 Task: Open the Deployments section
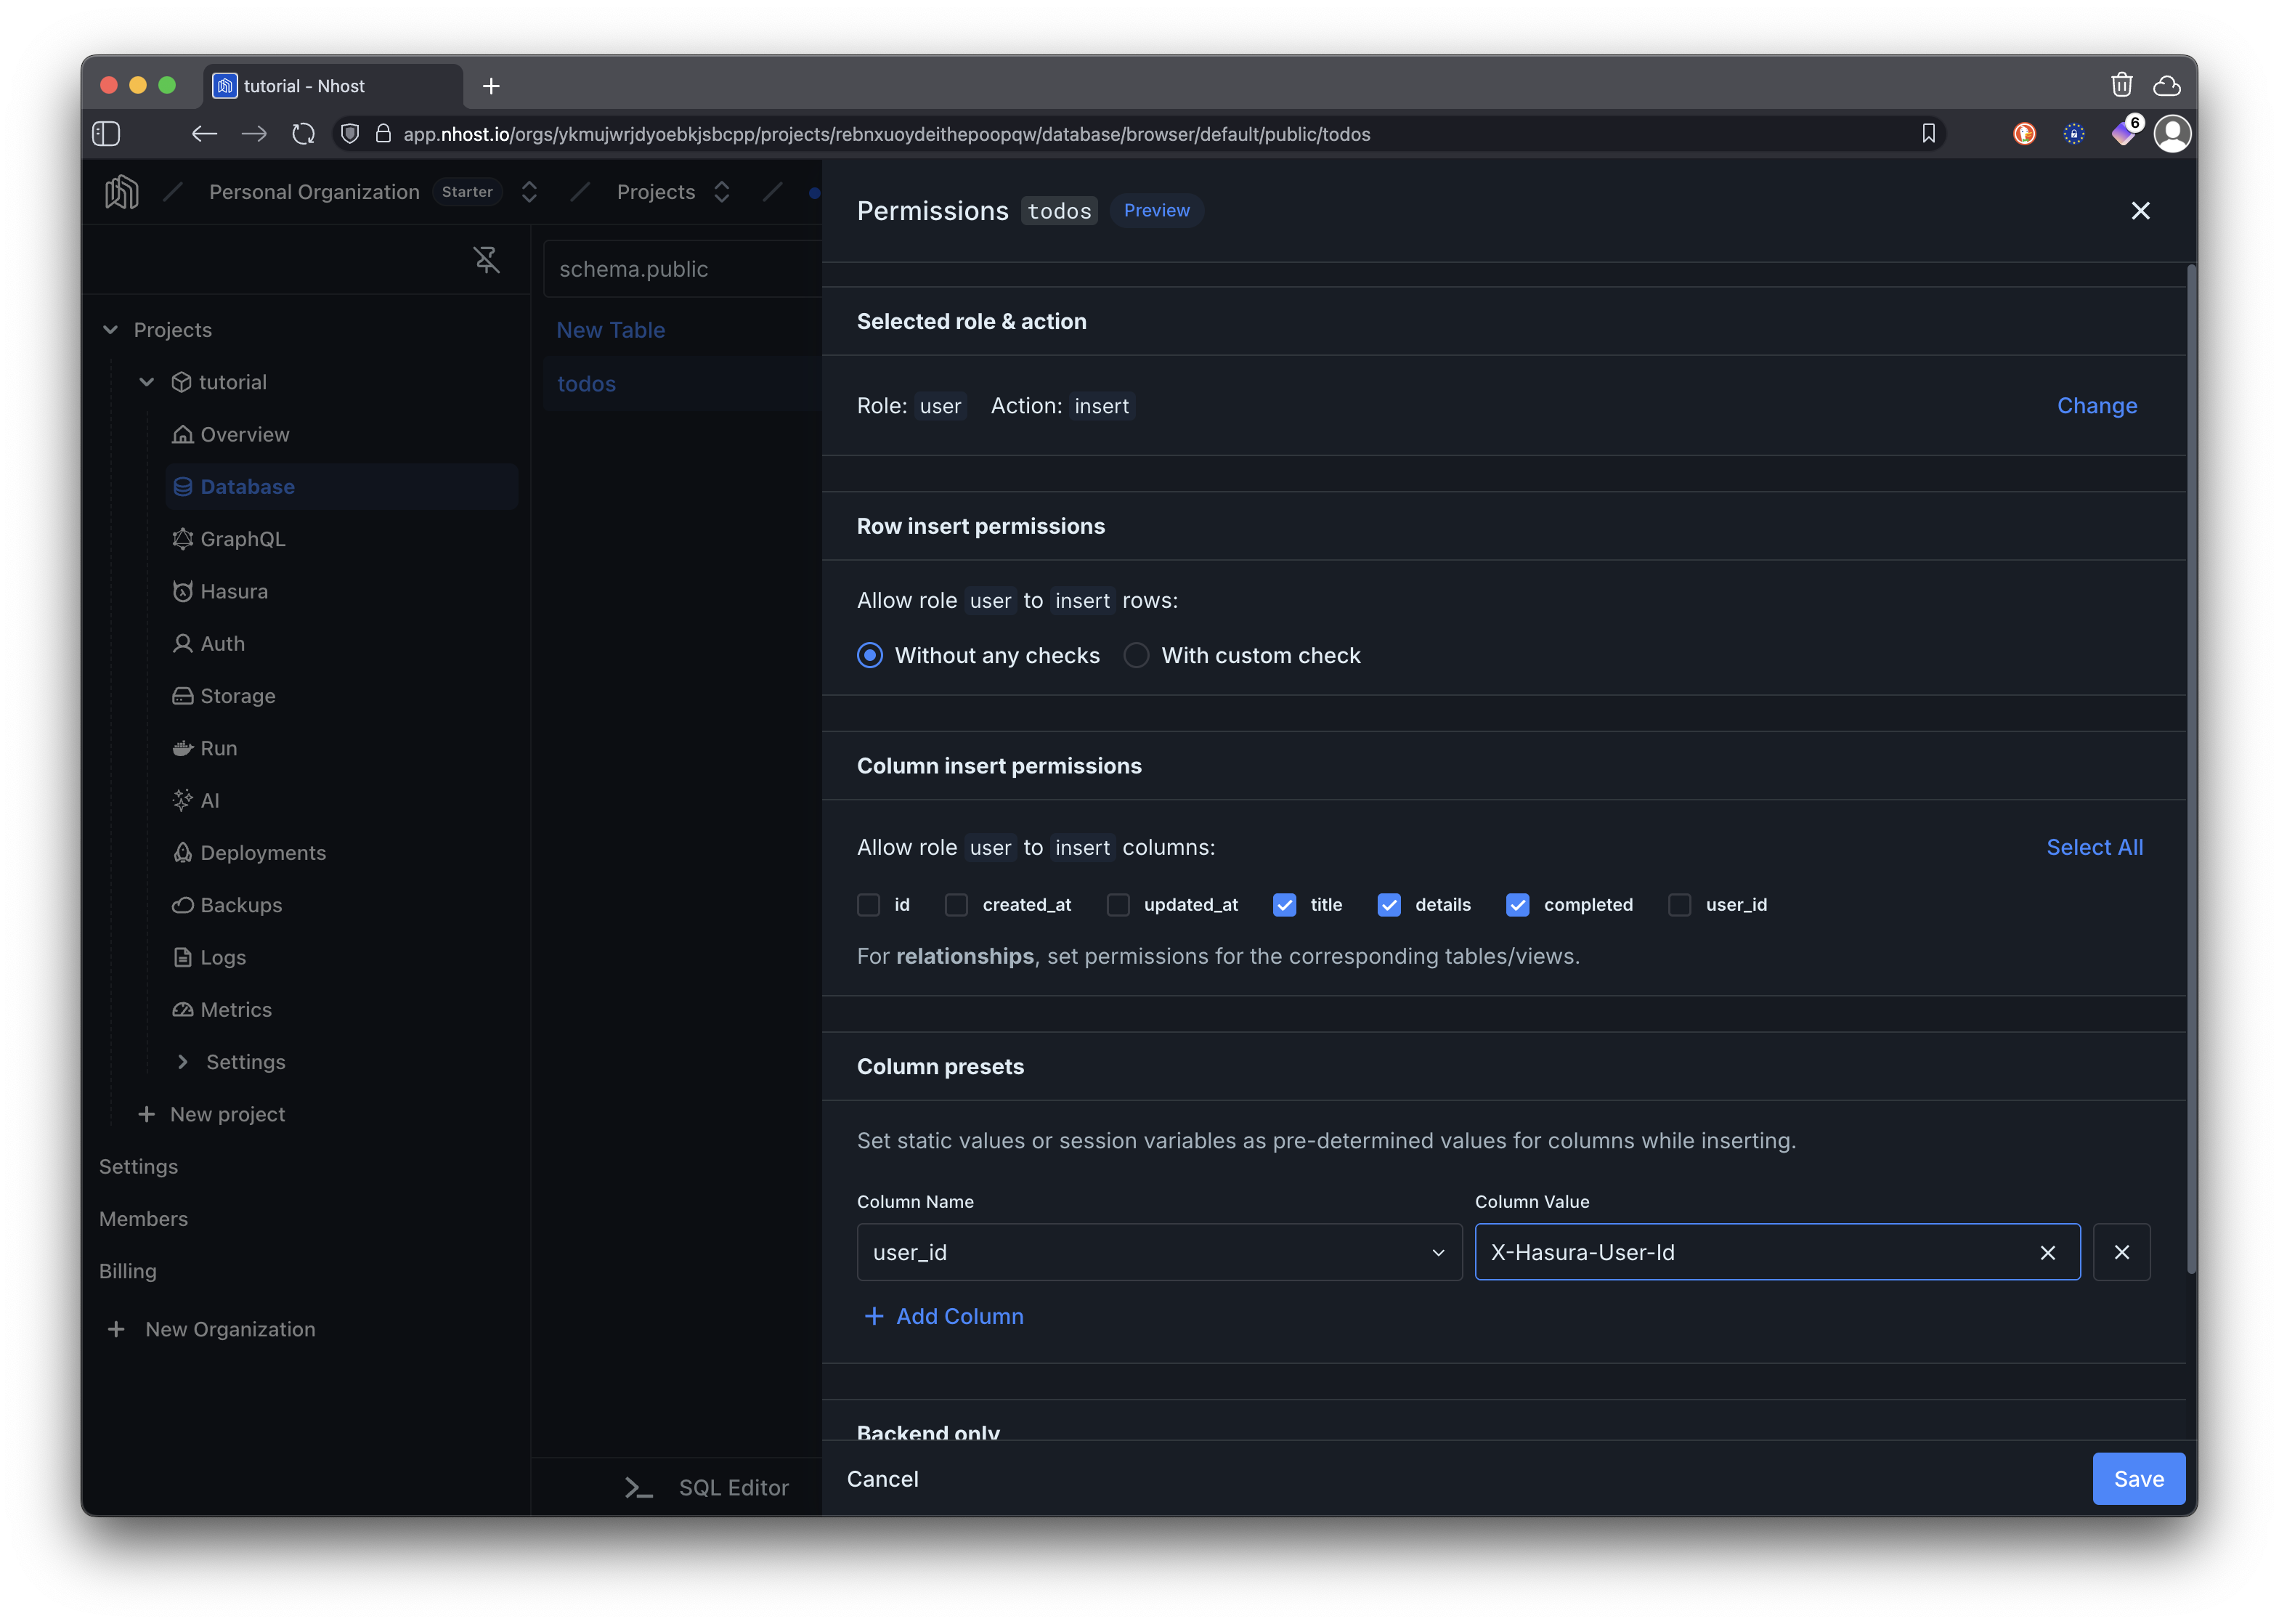click(262, 852)
